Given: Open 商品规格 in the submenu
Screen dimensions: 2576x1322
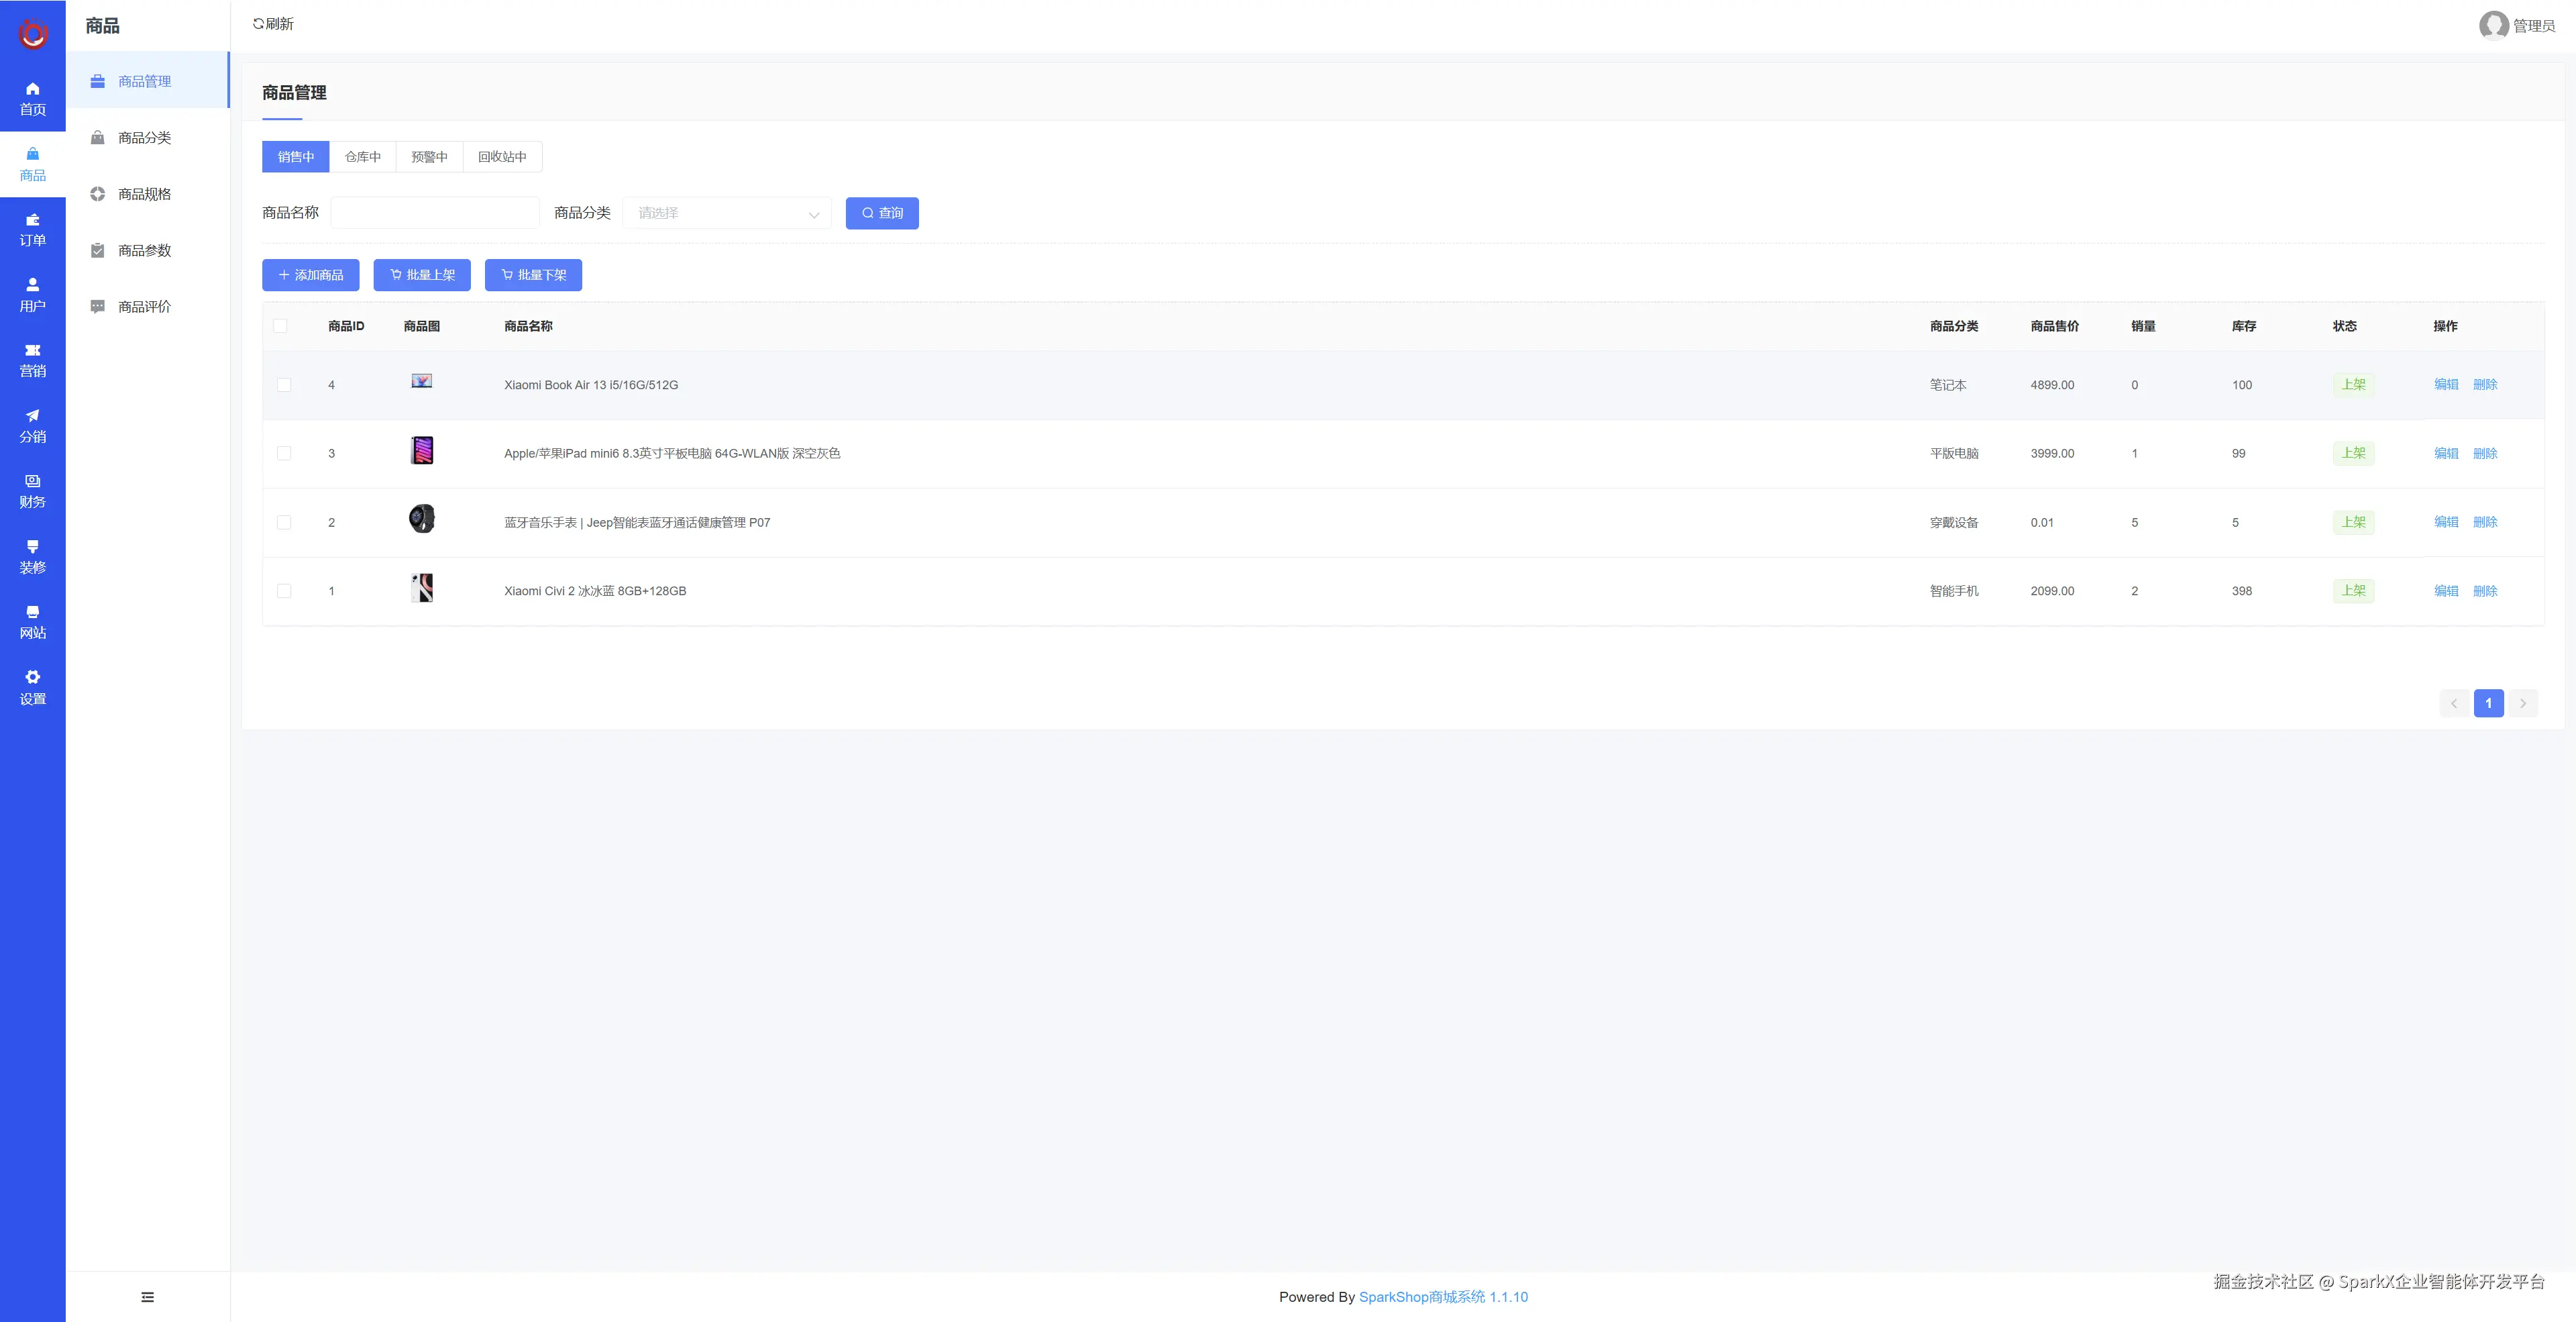Looking at the screenshot, I should coord(144,194).
